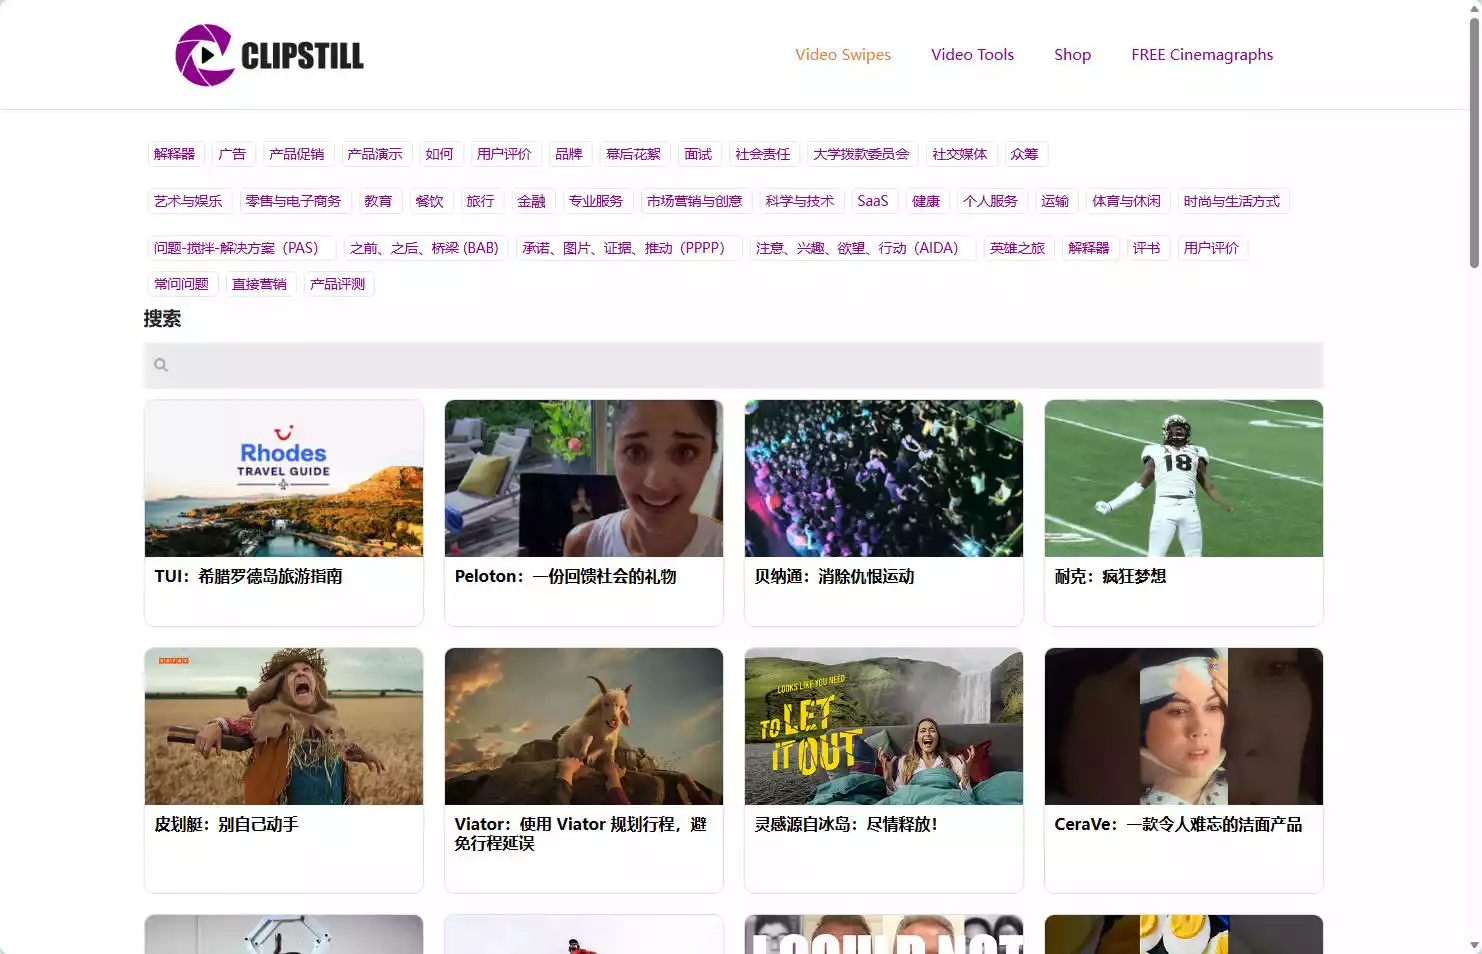Go to the Shop page
The height and width of the screenshot is (954, 1482).
tap(1072, 55)
